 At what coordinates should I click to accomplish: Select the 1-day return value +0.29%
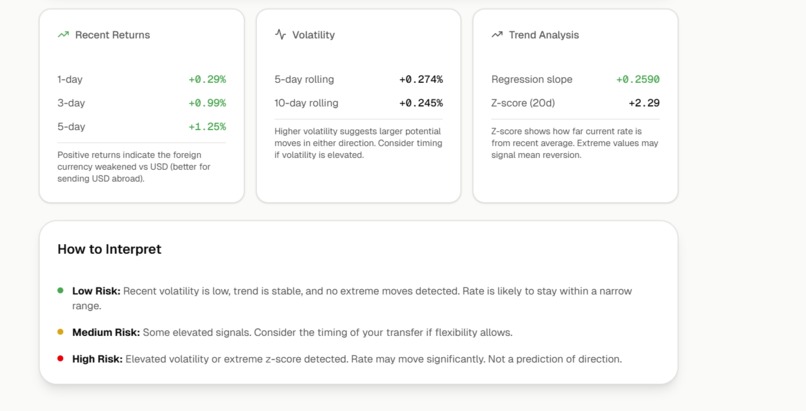[207, 79]
